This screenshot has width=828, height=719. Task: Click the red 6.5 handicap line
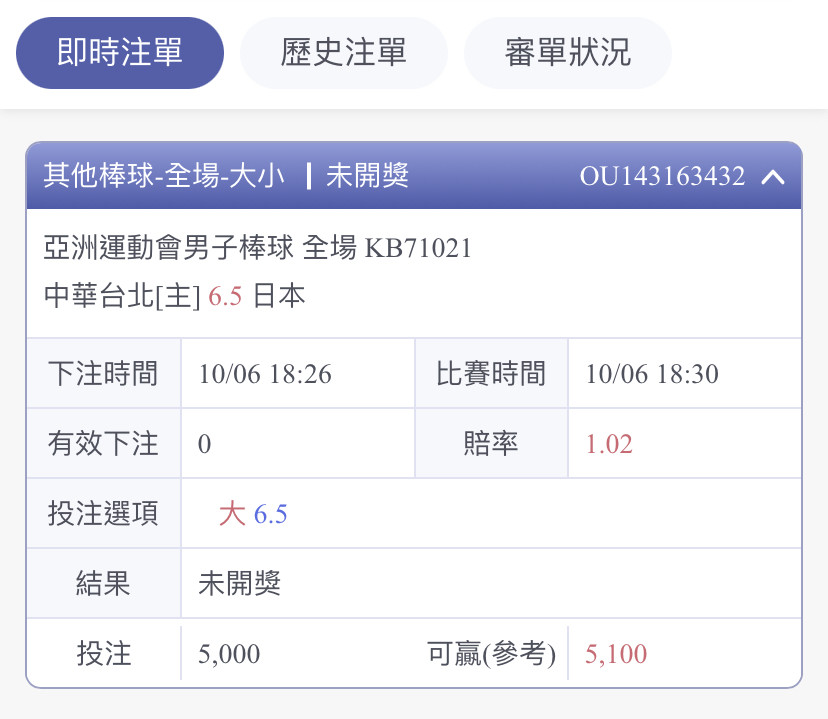225,296
